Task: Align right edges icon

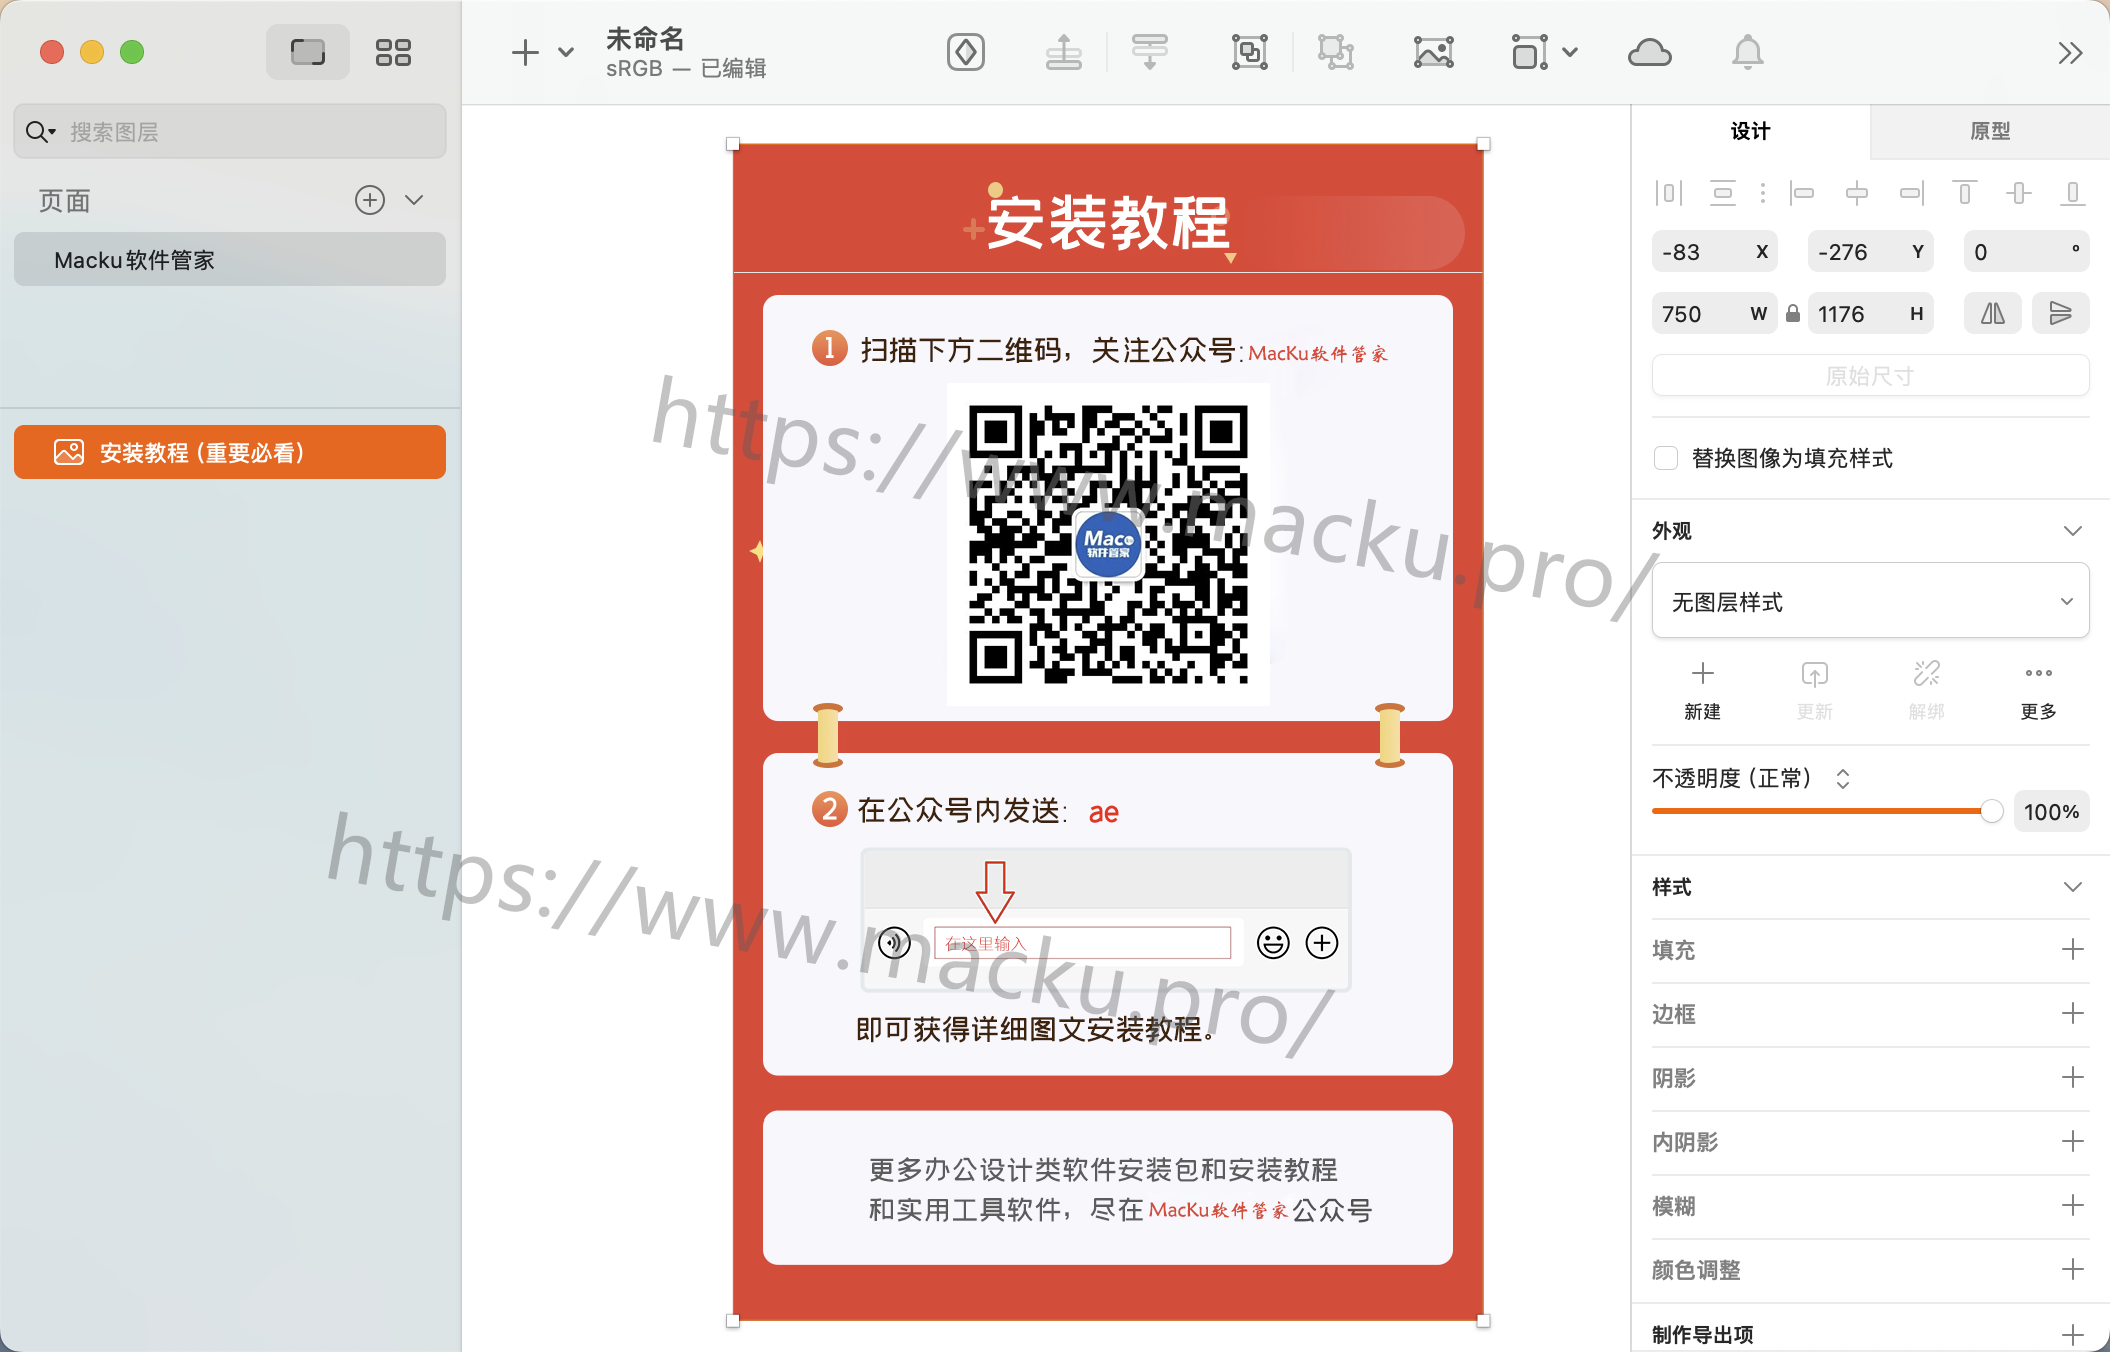Action: tap(1911, 192)
